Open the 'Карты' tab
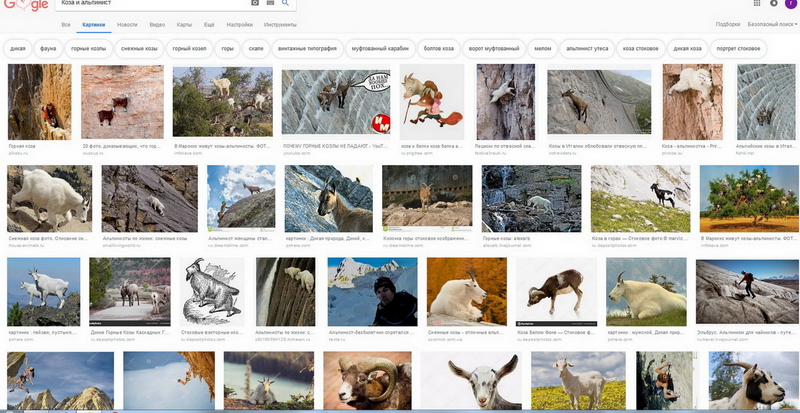This screenshot has height=413, width=800. click(184, 25)
